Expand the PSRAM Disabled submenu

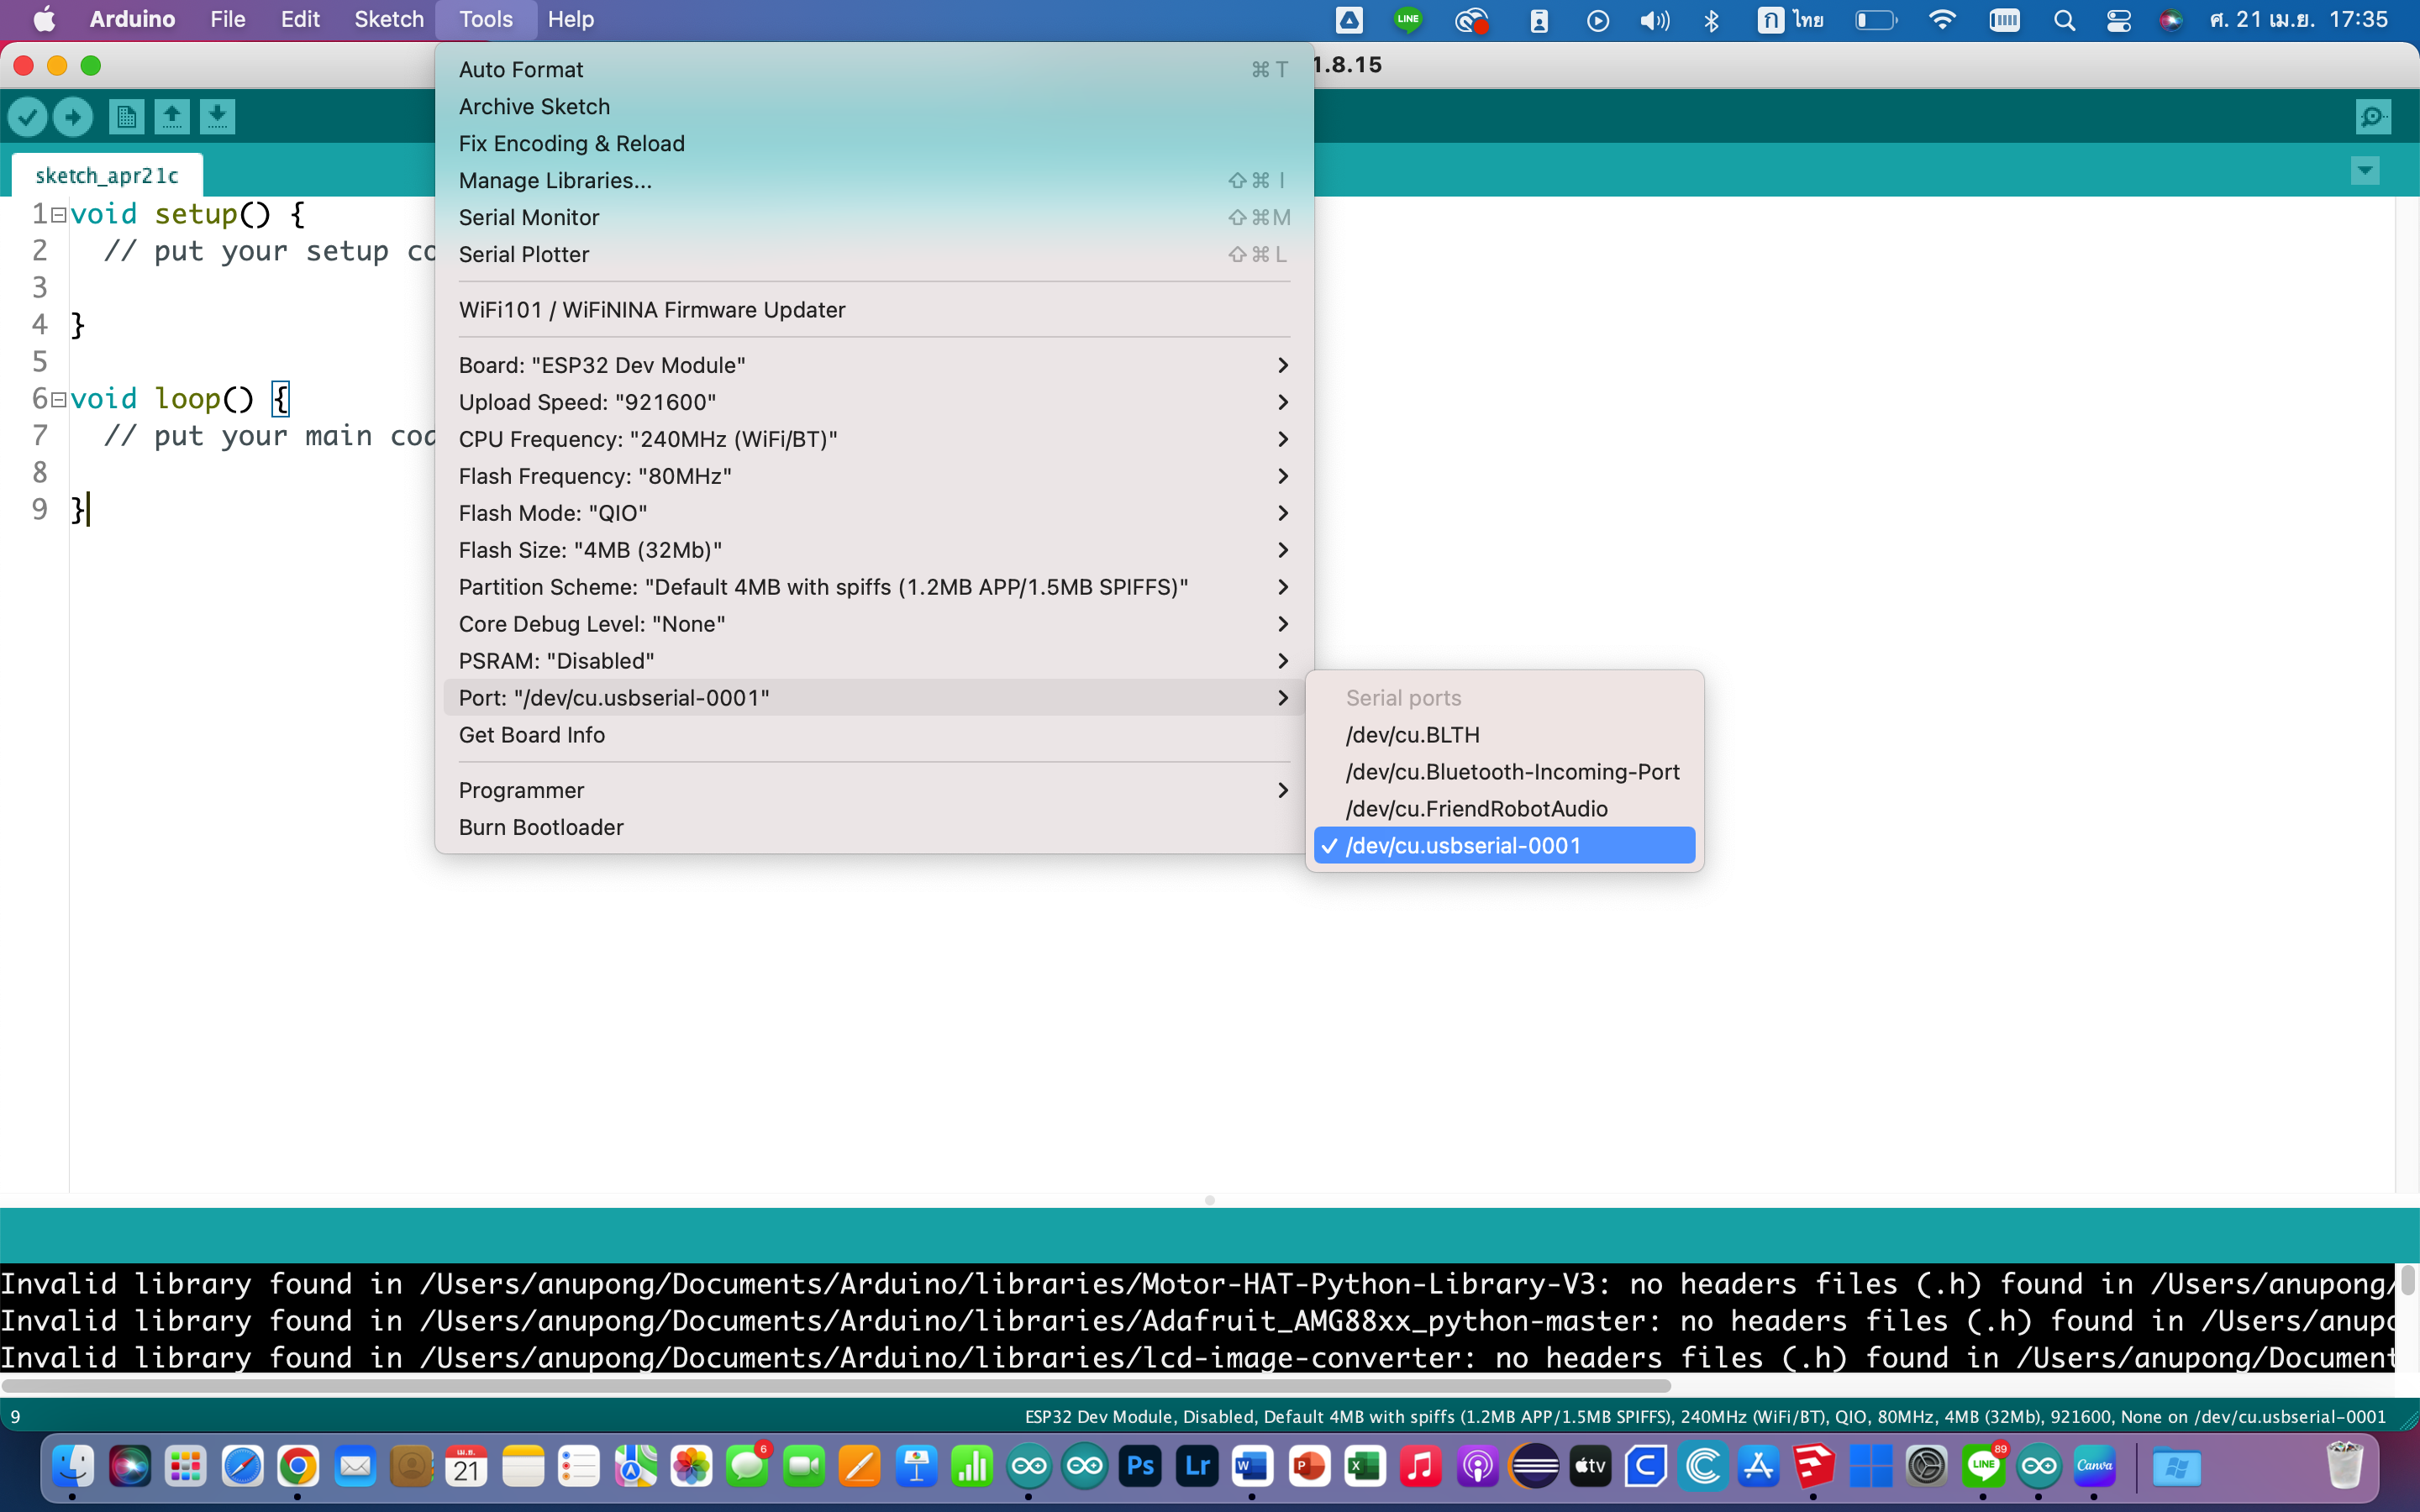pyautogui.click(x=873, y=662)
